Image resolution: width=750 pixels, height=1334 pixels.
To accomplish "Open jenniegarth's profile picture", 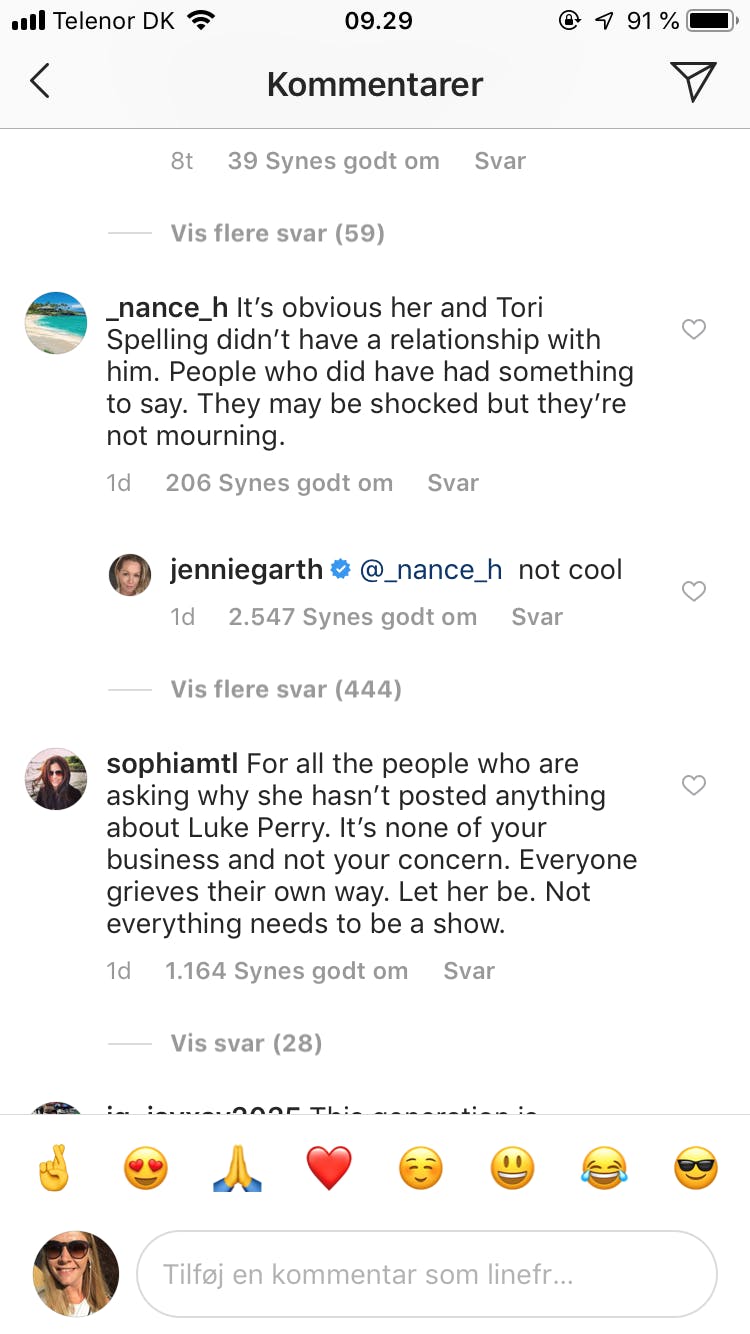I will tap(130, 575).
